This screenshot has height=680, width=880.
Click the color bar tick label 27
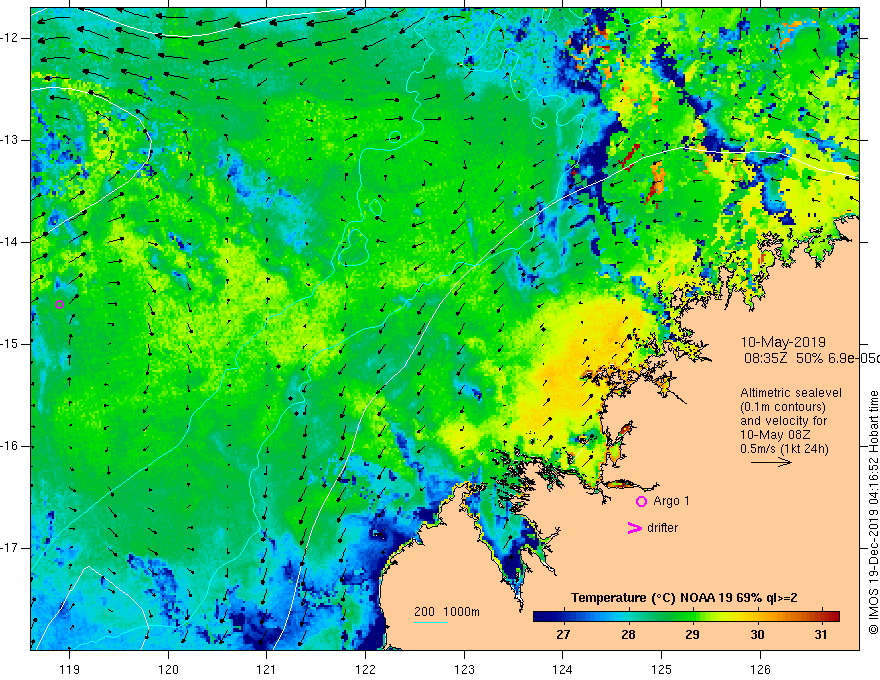pos(563,635)
